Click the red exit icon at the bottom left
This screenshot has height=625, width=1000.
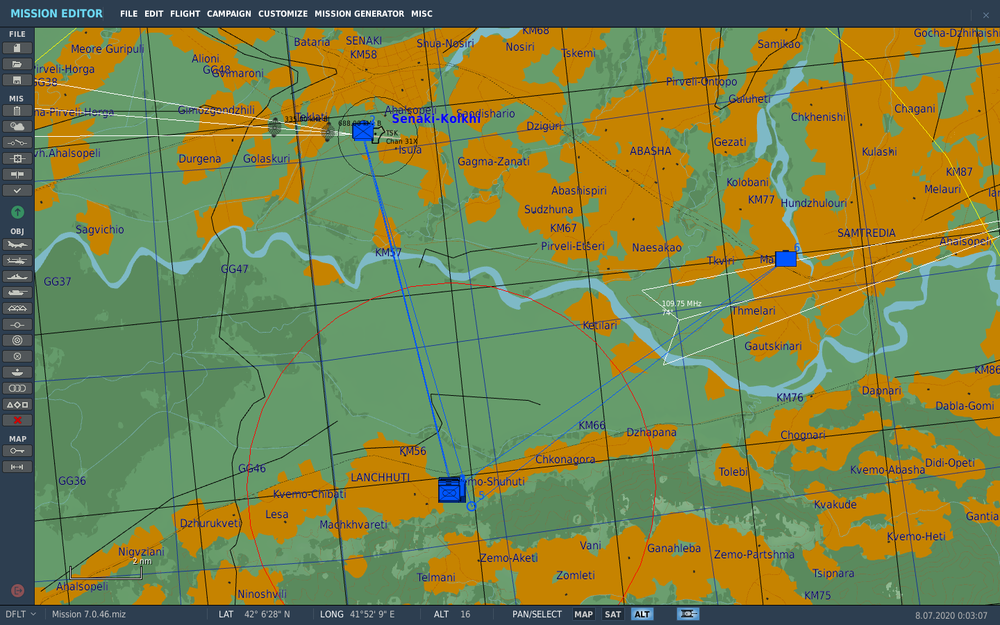point(17,591)
